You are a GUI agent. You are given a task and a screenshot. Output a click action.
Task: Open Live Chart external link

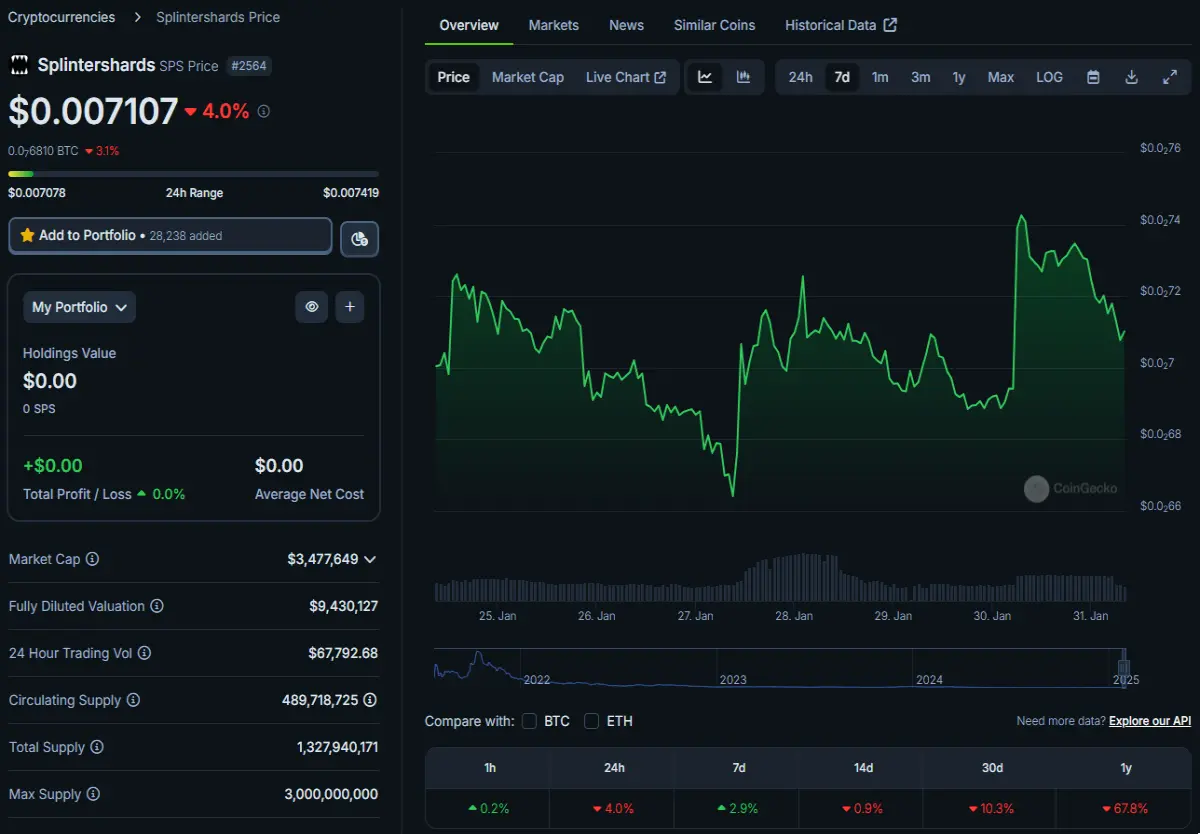tap(626, 77)
